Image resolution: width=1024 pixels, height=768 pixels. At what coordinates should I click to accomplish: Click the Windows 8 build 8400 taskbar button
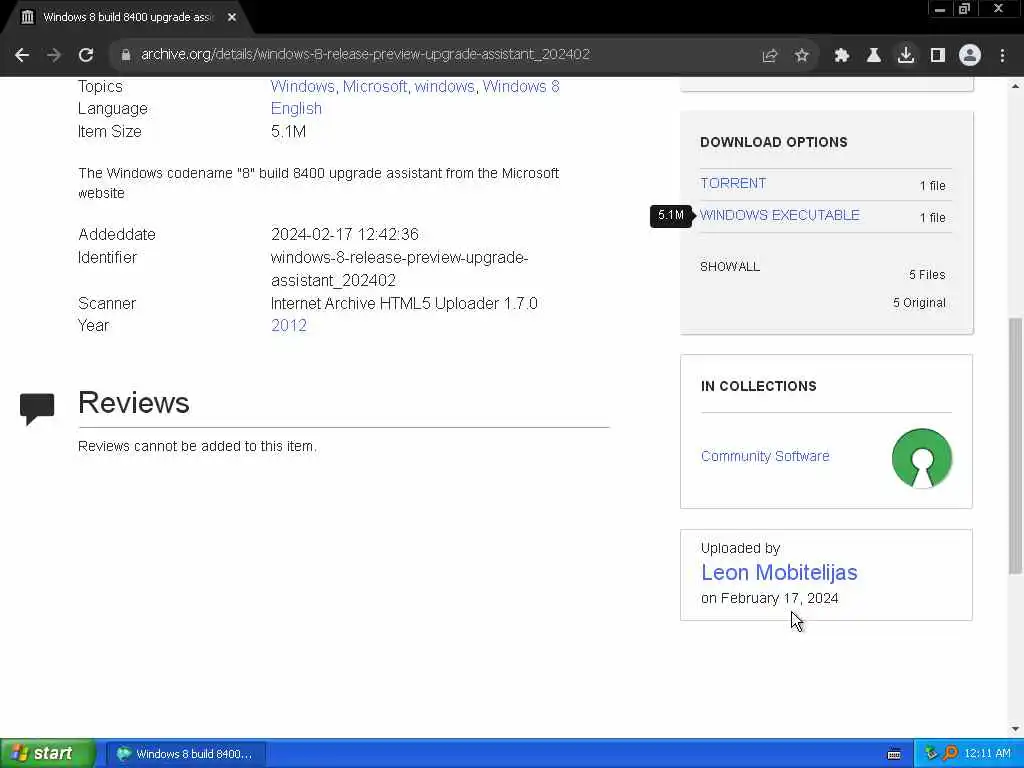[x=186, y=754]
